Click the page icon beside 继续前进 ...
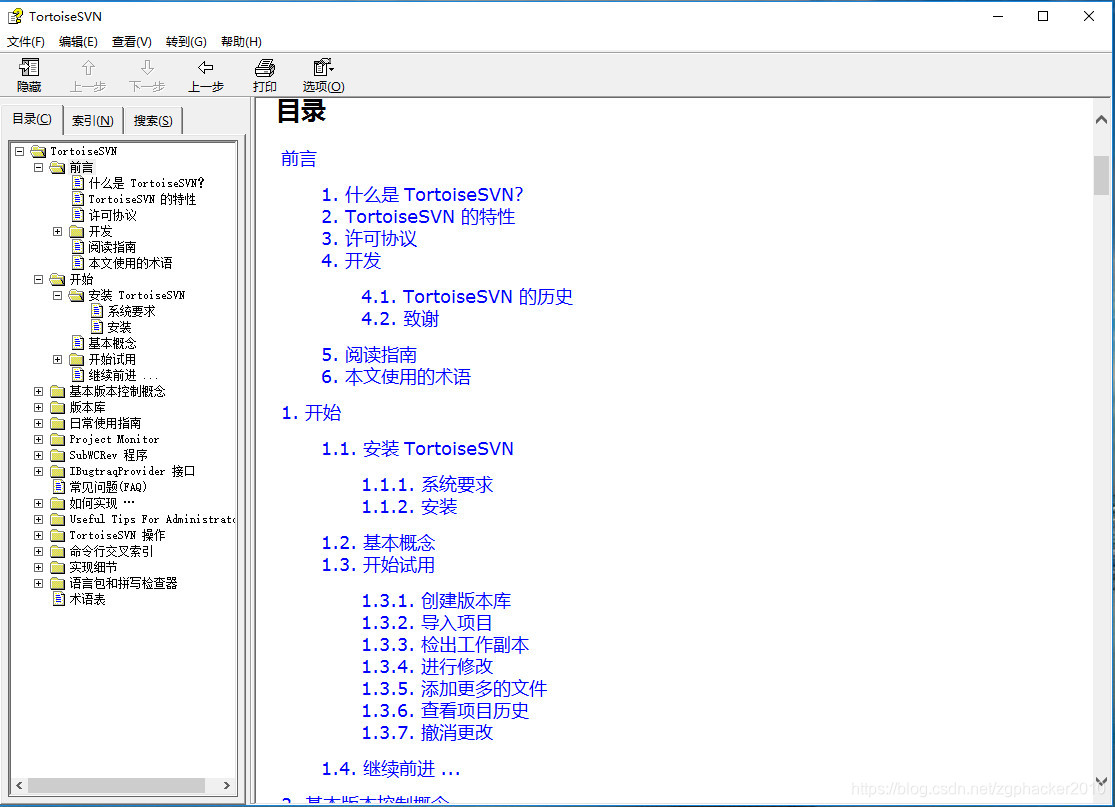The width and height of the screenshot is (1115, 807). click(x=78, y=375)
